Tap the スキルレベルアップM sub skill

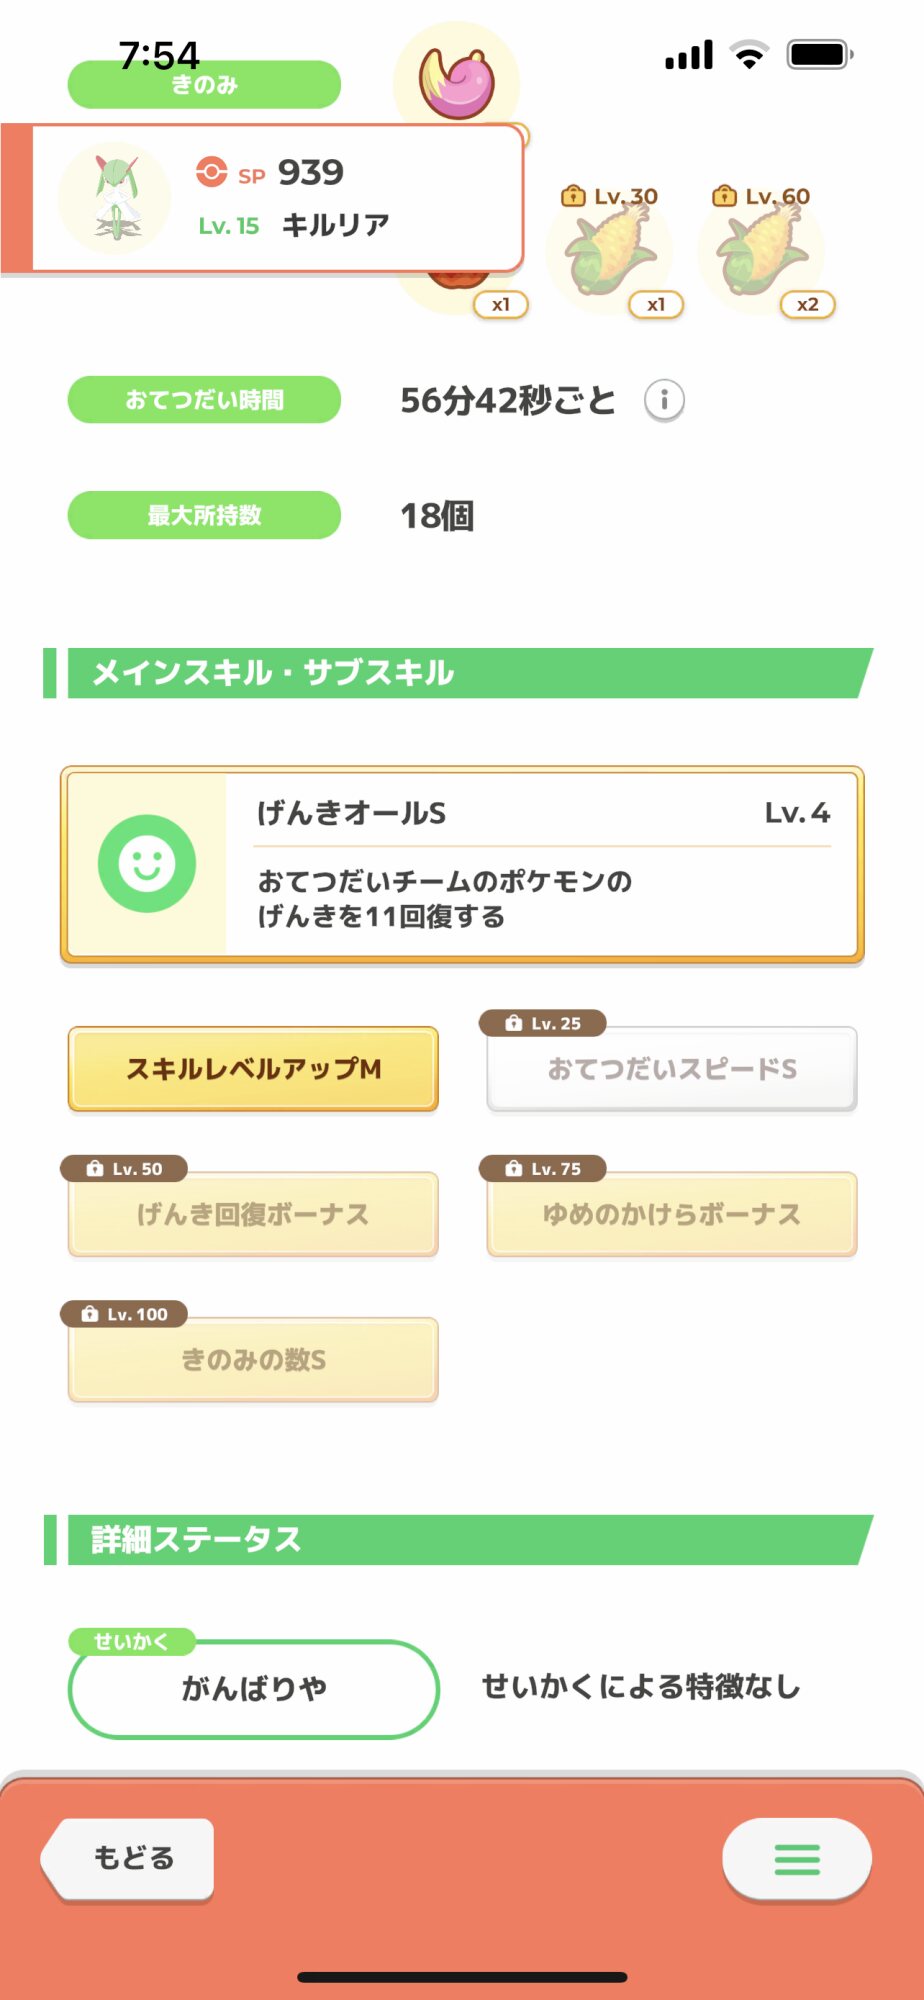point(253,1069)
